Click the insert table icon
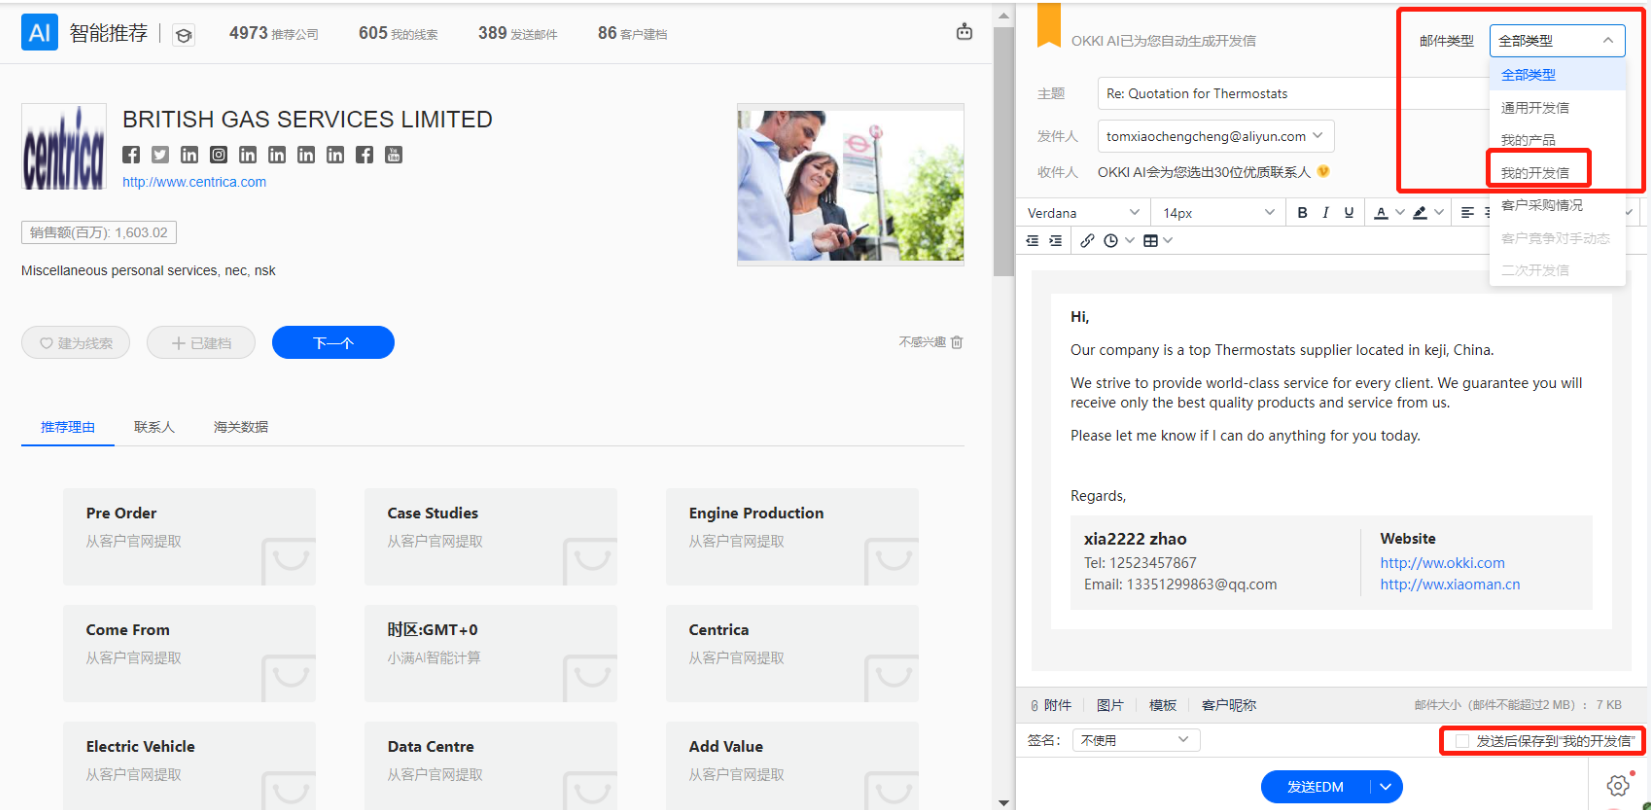The width and height of the screenshot is (1651, 810). (1151, 241)
